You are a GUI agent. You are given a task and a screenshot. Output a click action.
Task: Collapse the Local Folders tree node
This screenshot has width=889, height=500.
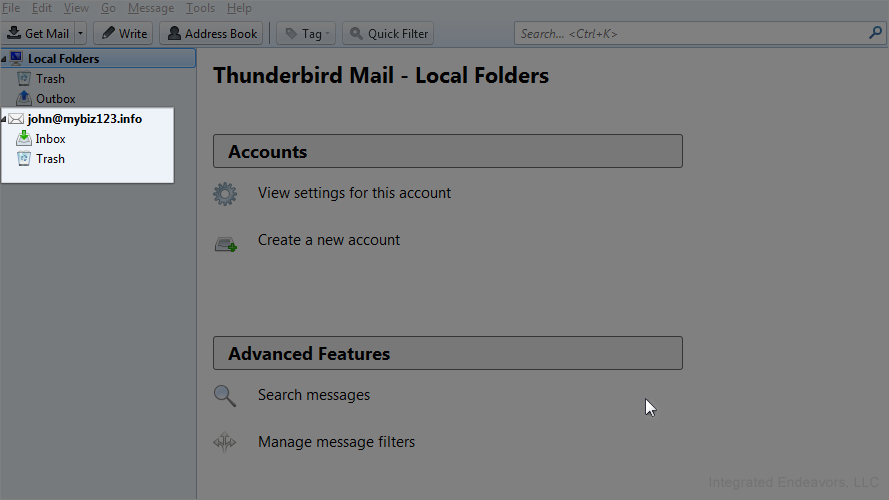(4, 59)
